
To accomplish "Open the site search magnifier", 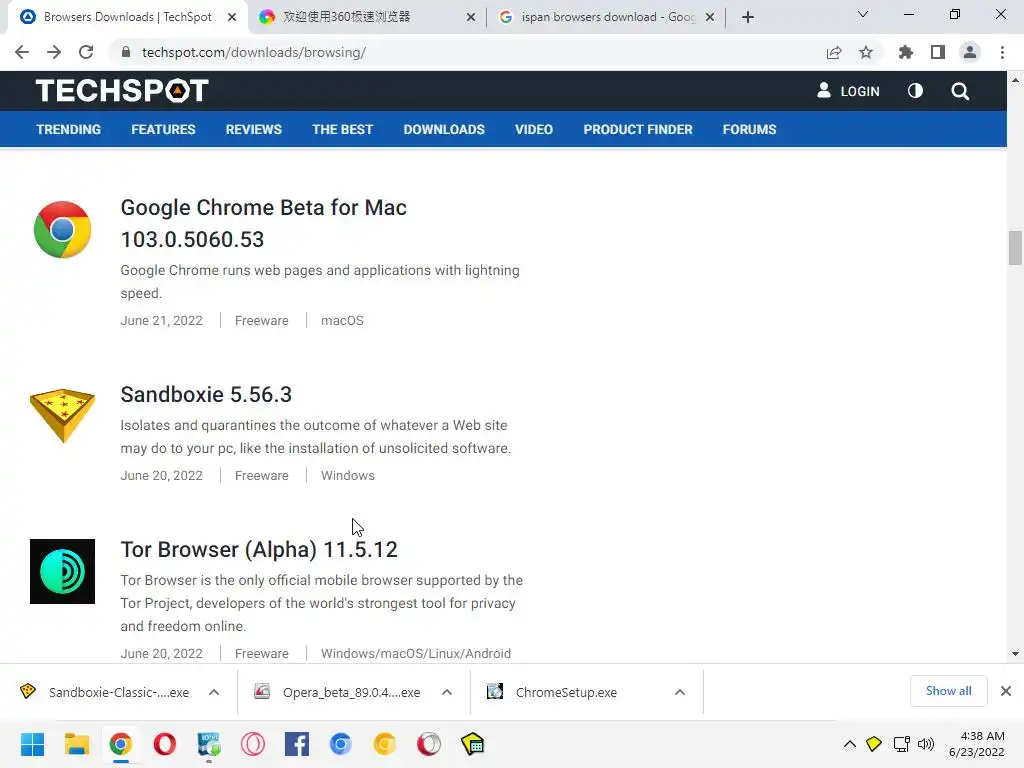I will click(x=959, y=91).
